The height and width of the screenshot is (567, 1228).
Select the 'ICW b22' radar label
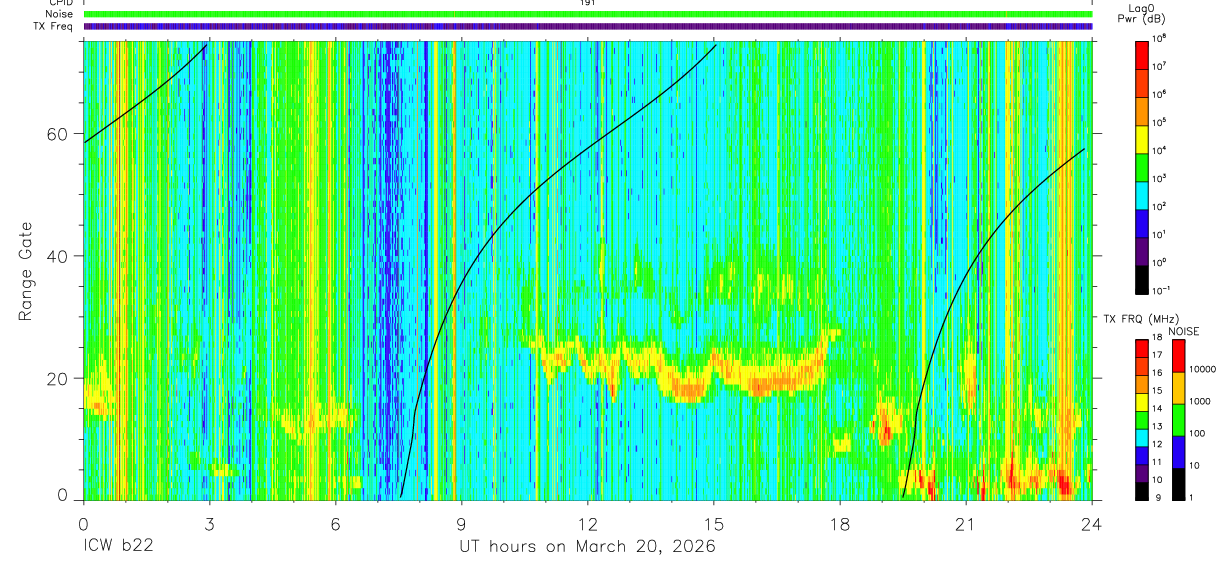121,547
